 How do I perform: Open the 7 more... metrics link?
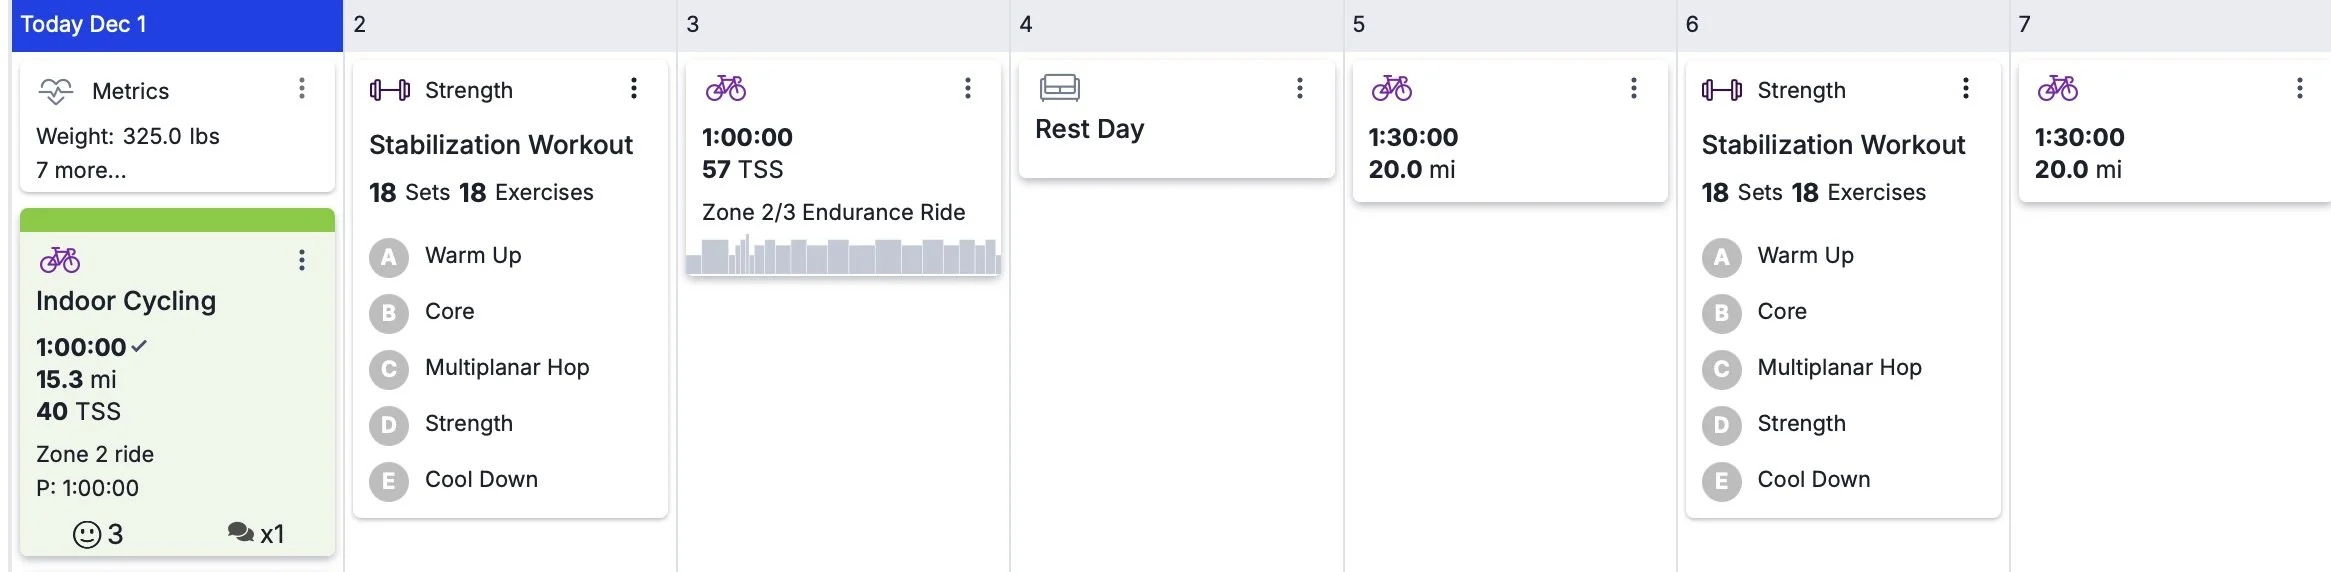(x=81, y=170)
